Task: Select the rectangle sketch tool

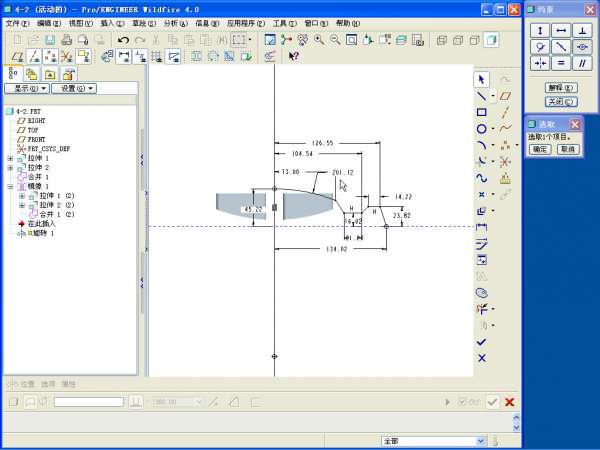Action: (481, 112)
